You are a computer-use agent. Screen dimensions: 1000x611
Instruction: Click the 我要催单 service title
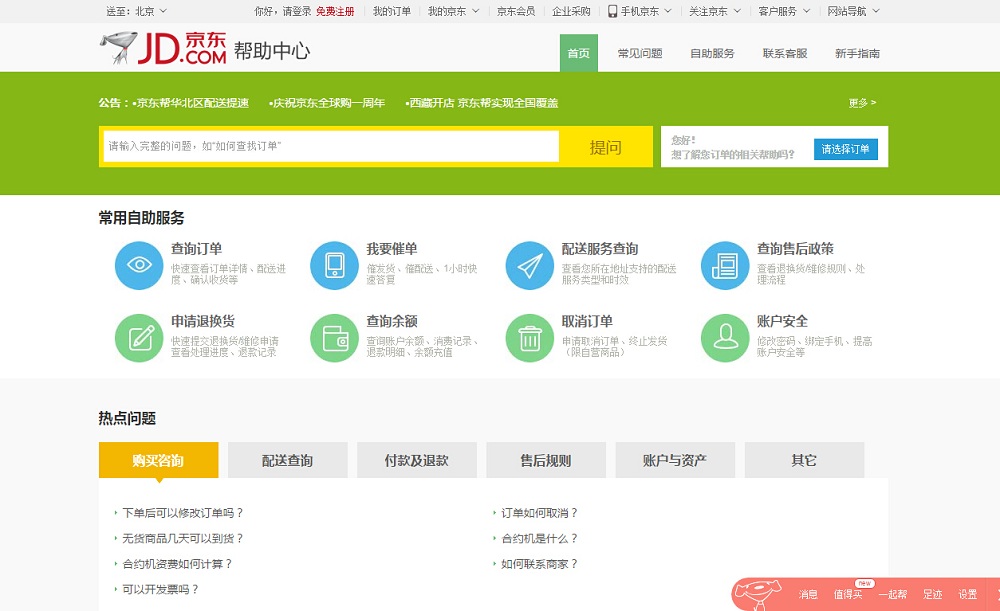click(392, 249)
